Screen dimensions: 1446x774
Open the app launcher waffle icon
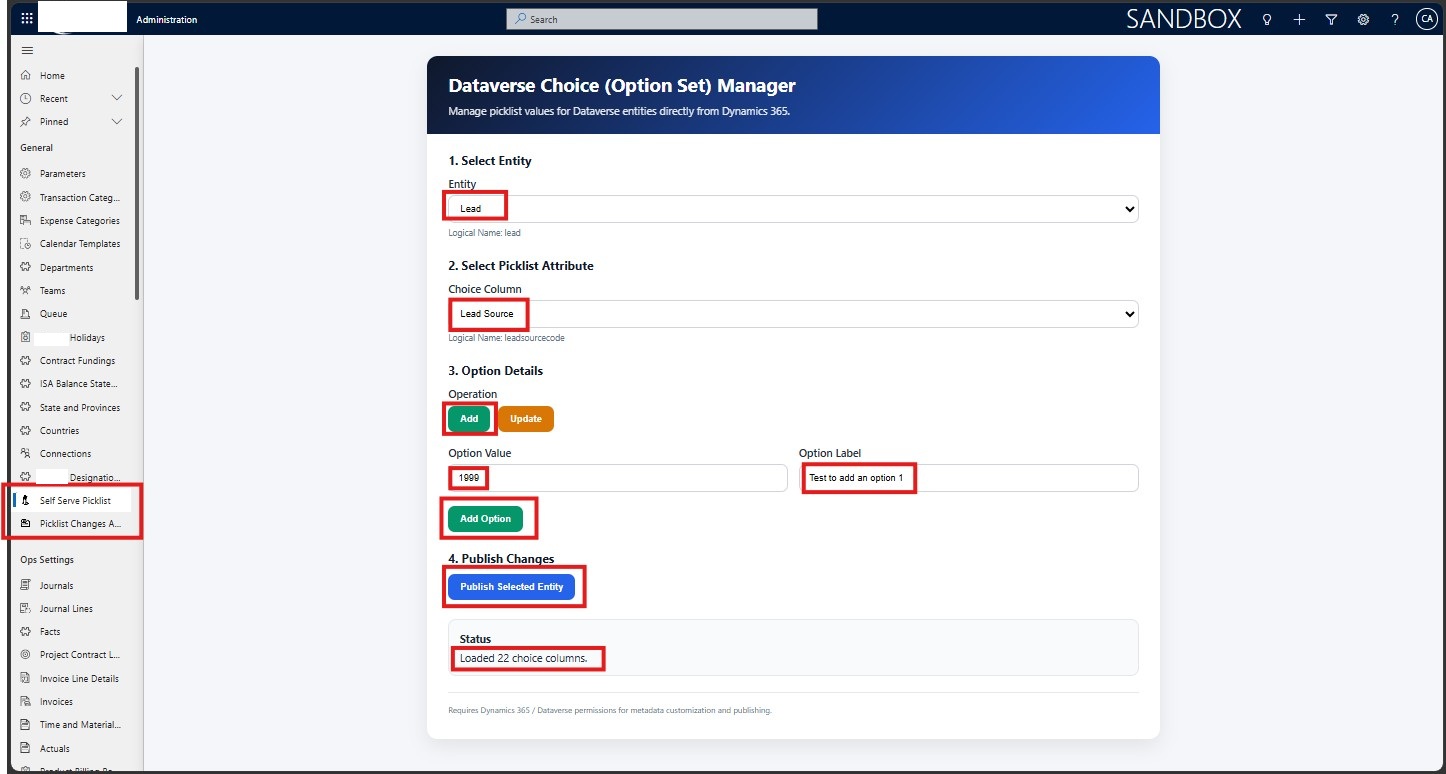[x=27, y=19]
